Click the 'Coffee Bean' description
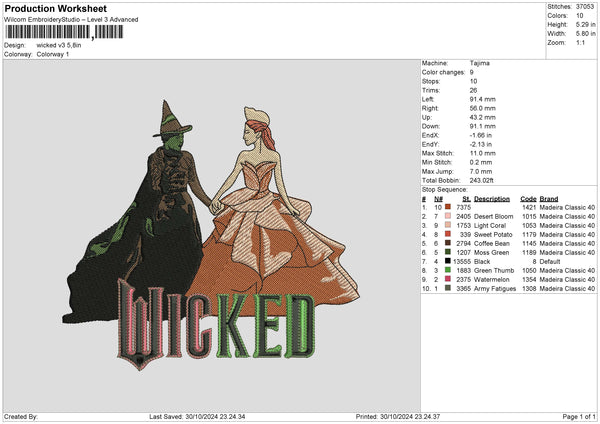600x424 pixels. click(492, 243)
